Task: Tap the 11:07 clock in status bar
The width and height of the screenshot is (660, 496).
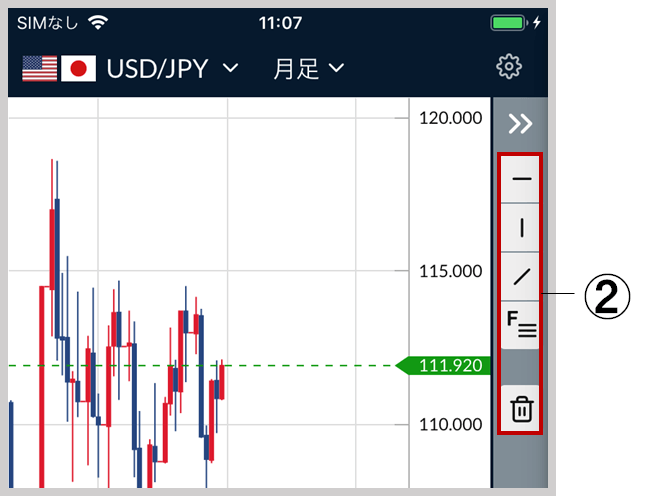Action: point(280,23)
